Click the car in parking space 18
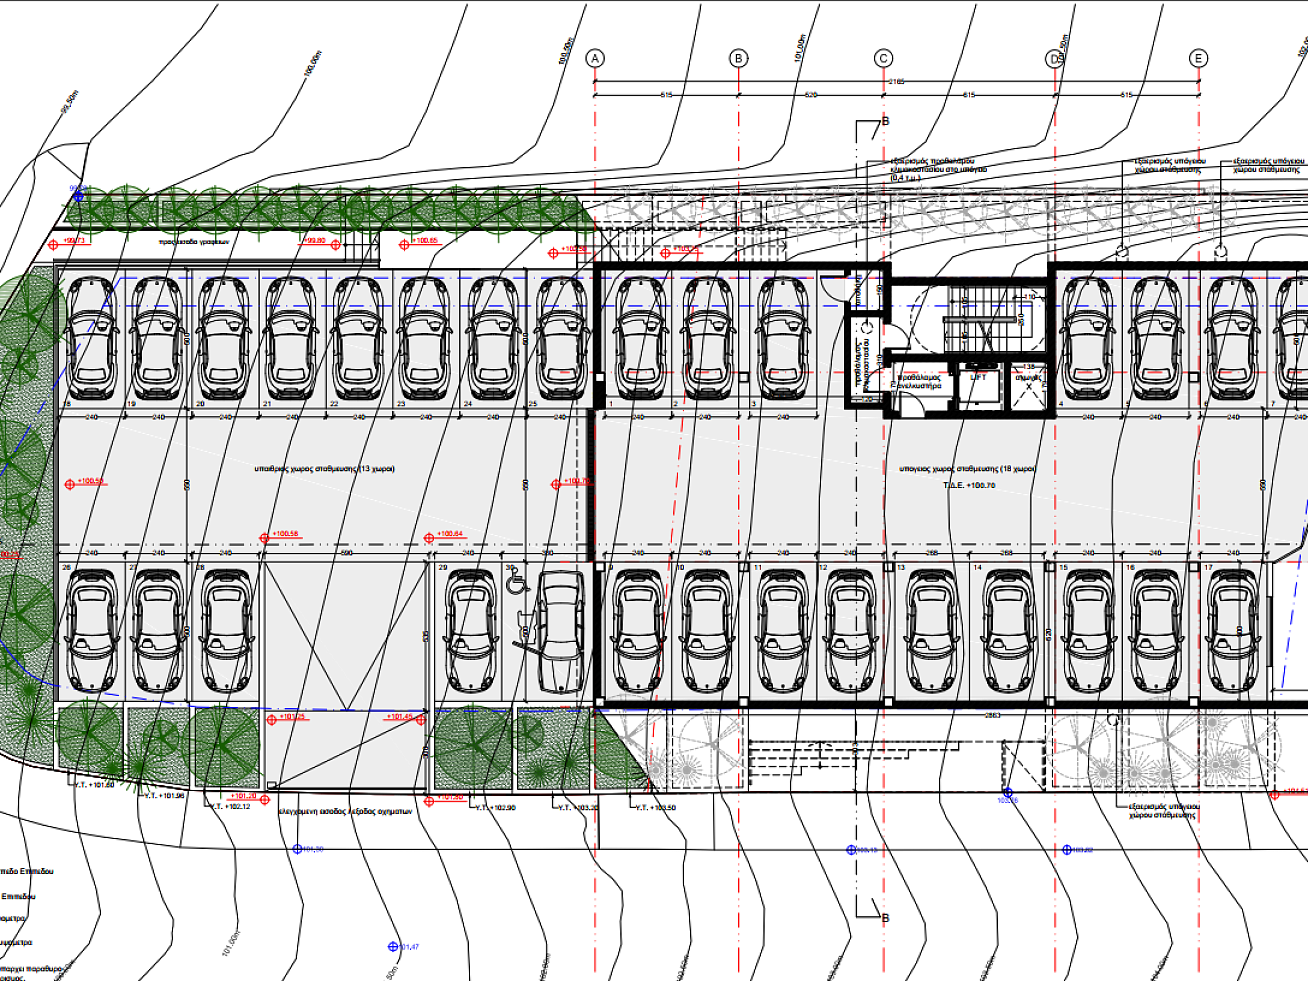Screen dimensions: 1308x981 tap(91, 338)
